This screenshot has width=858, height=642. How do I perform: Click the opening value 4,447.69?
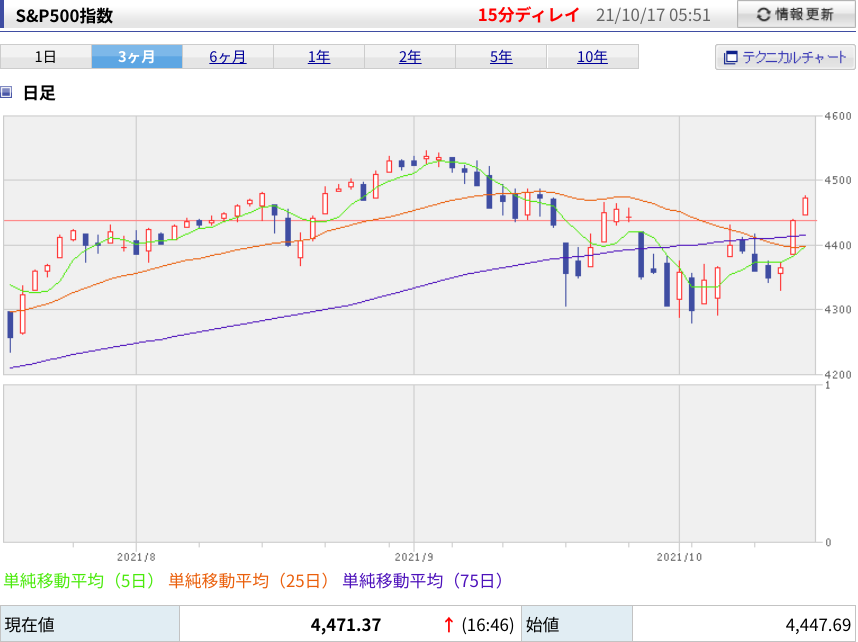tap(819, 624)
